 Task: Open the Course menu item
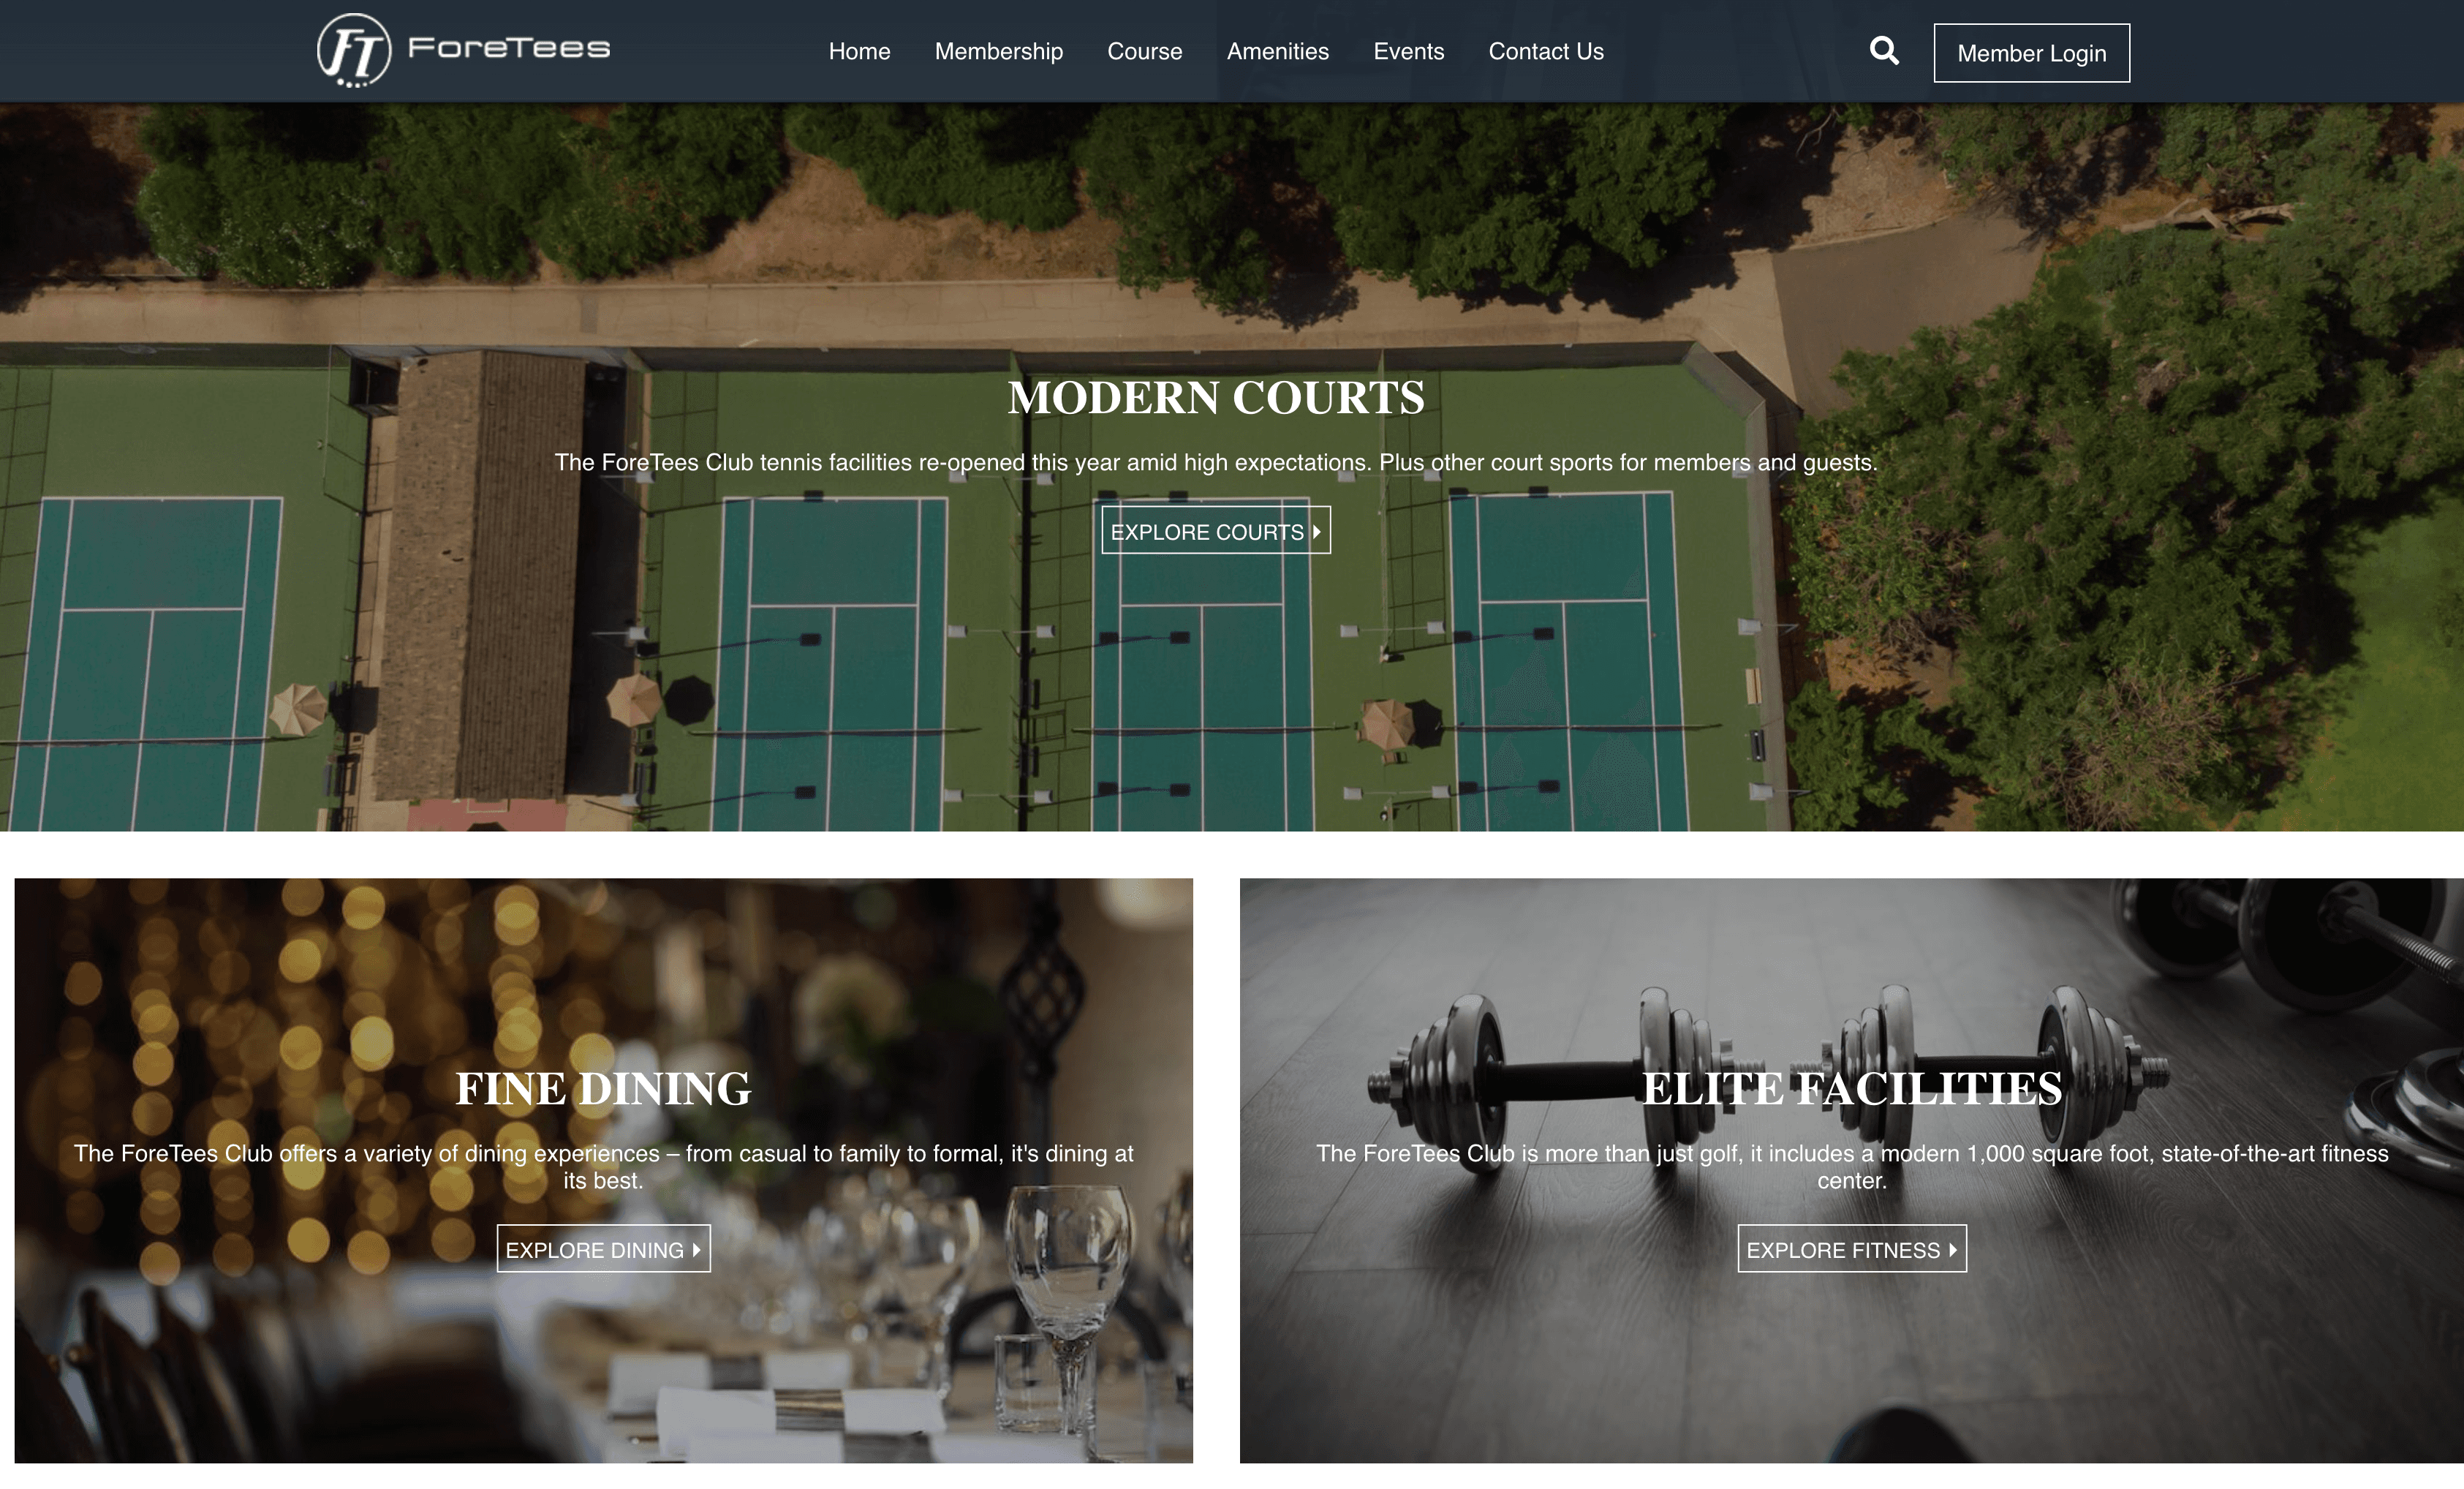pyautogui.click(x=1144, y=51)
